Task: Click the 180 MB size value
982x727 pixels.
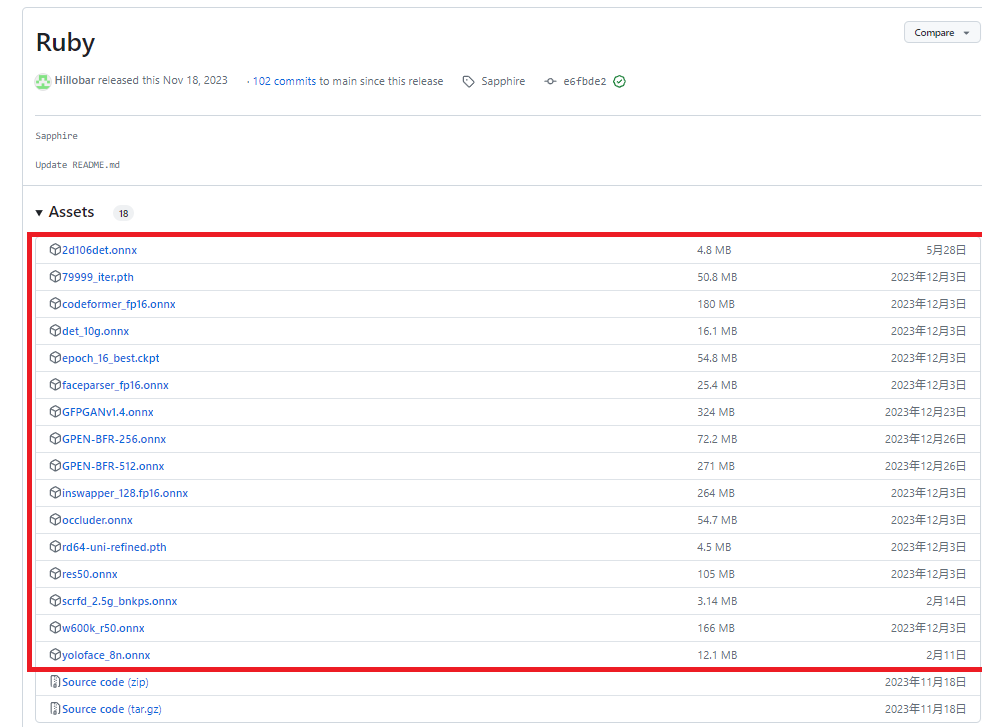Action: (716, 304)
